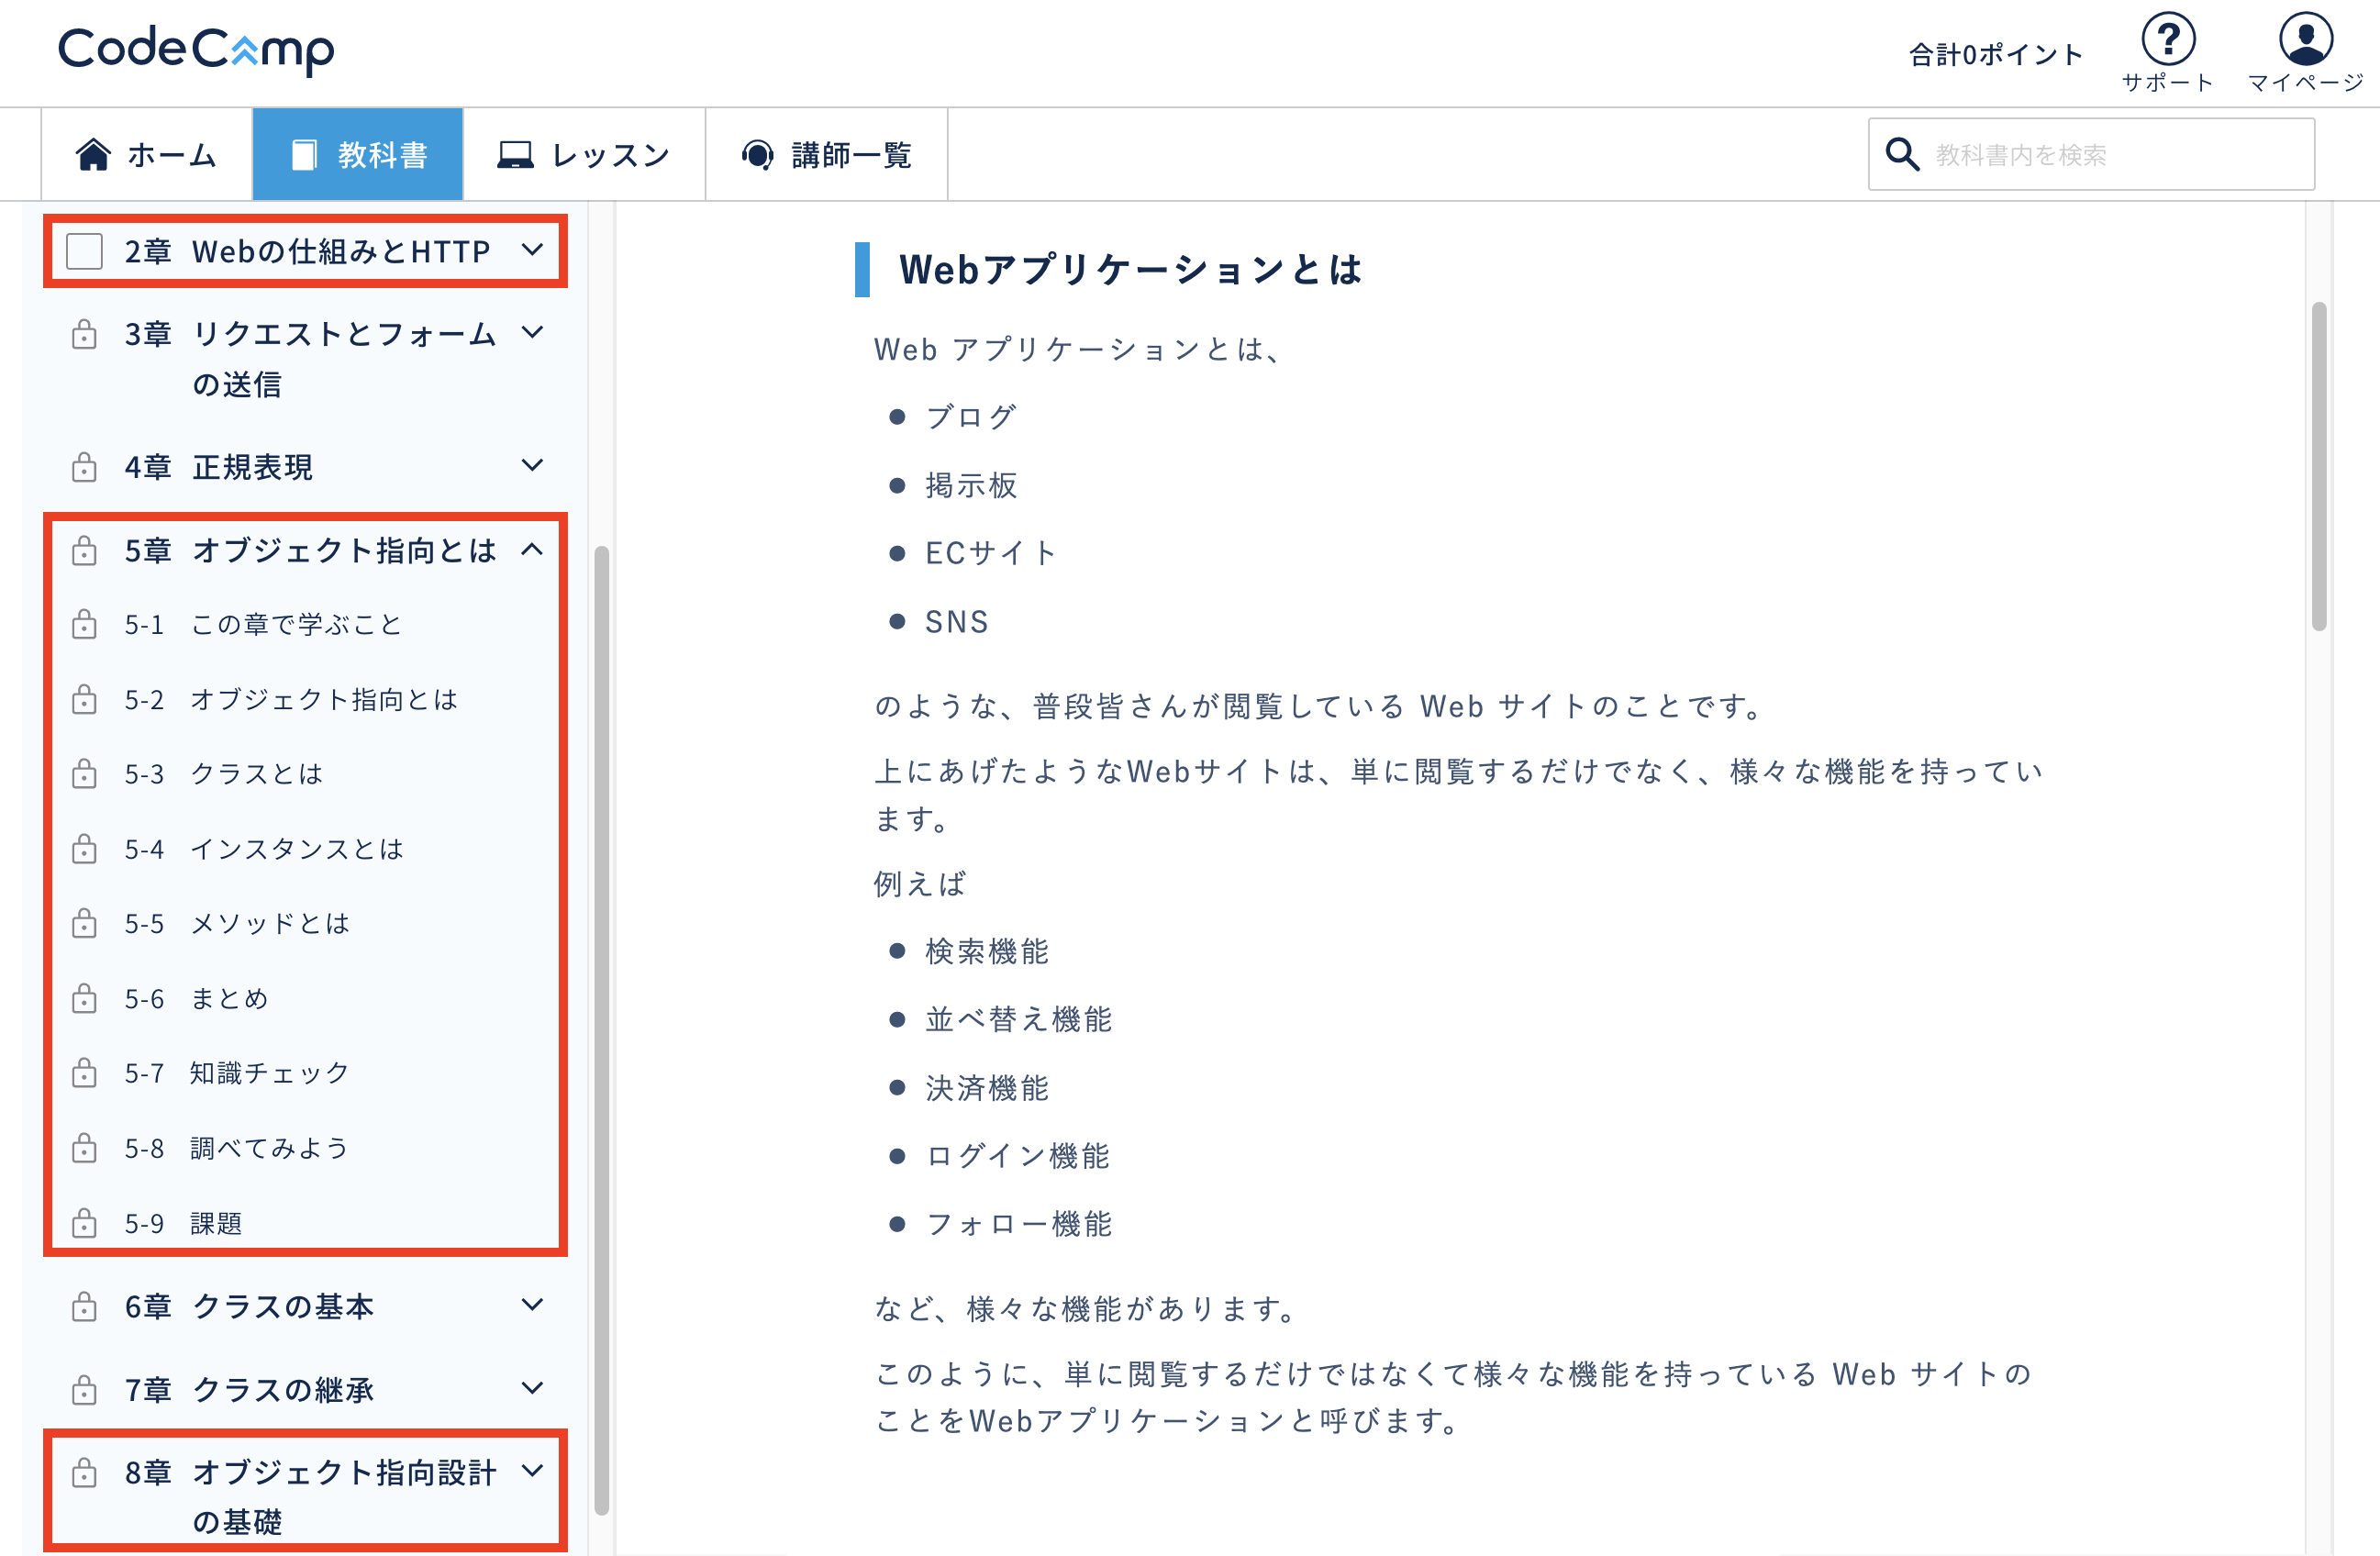
Task: Go to the ホーム tab
Action: (x=146, y=155)
